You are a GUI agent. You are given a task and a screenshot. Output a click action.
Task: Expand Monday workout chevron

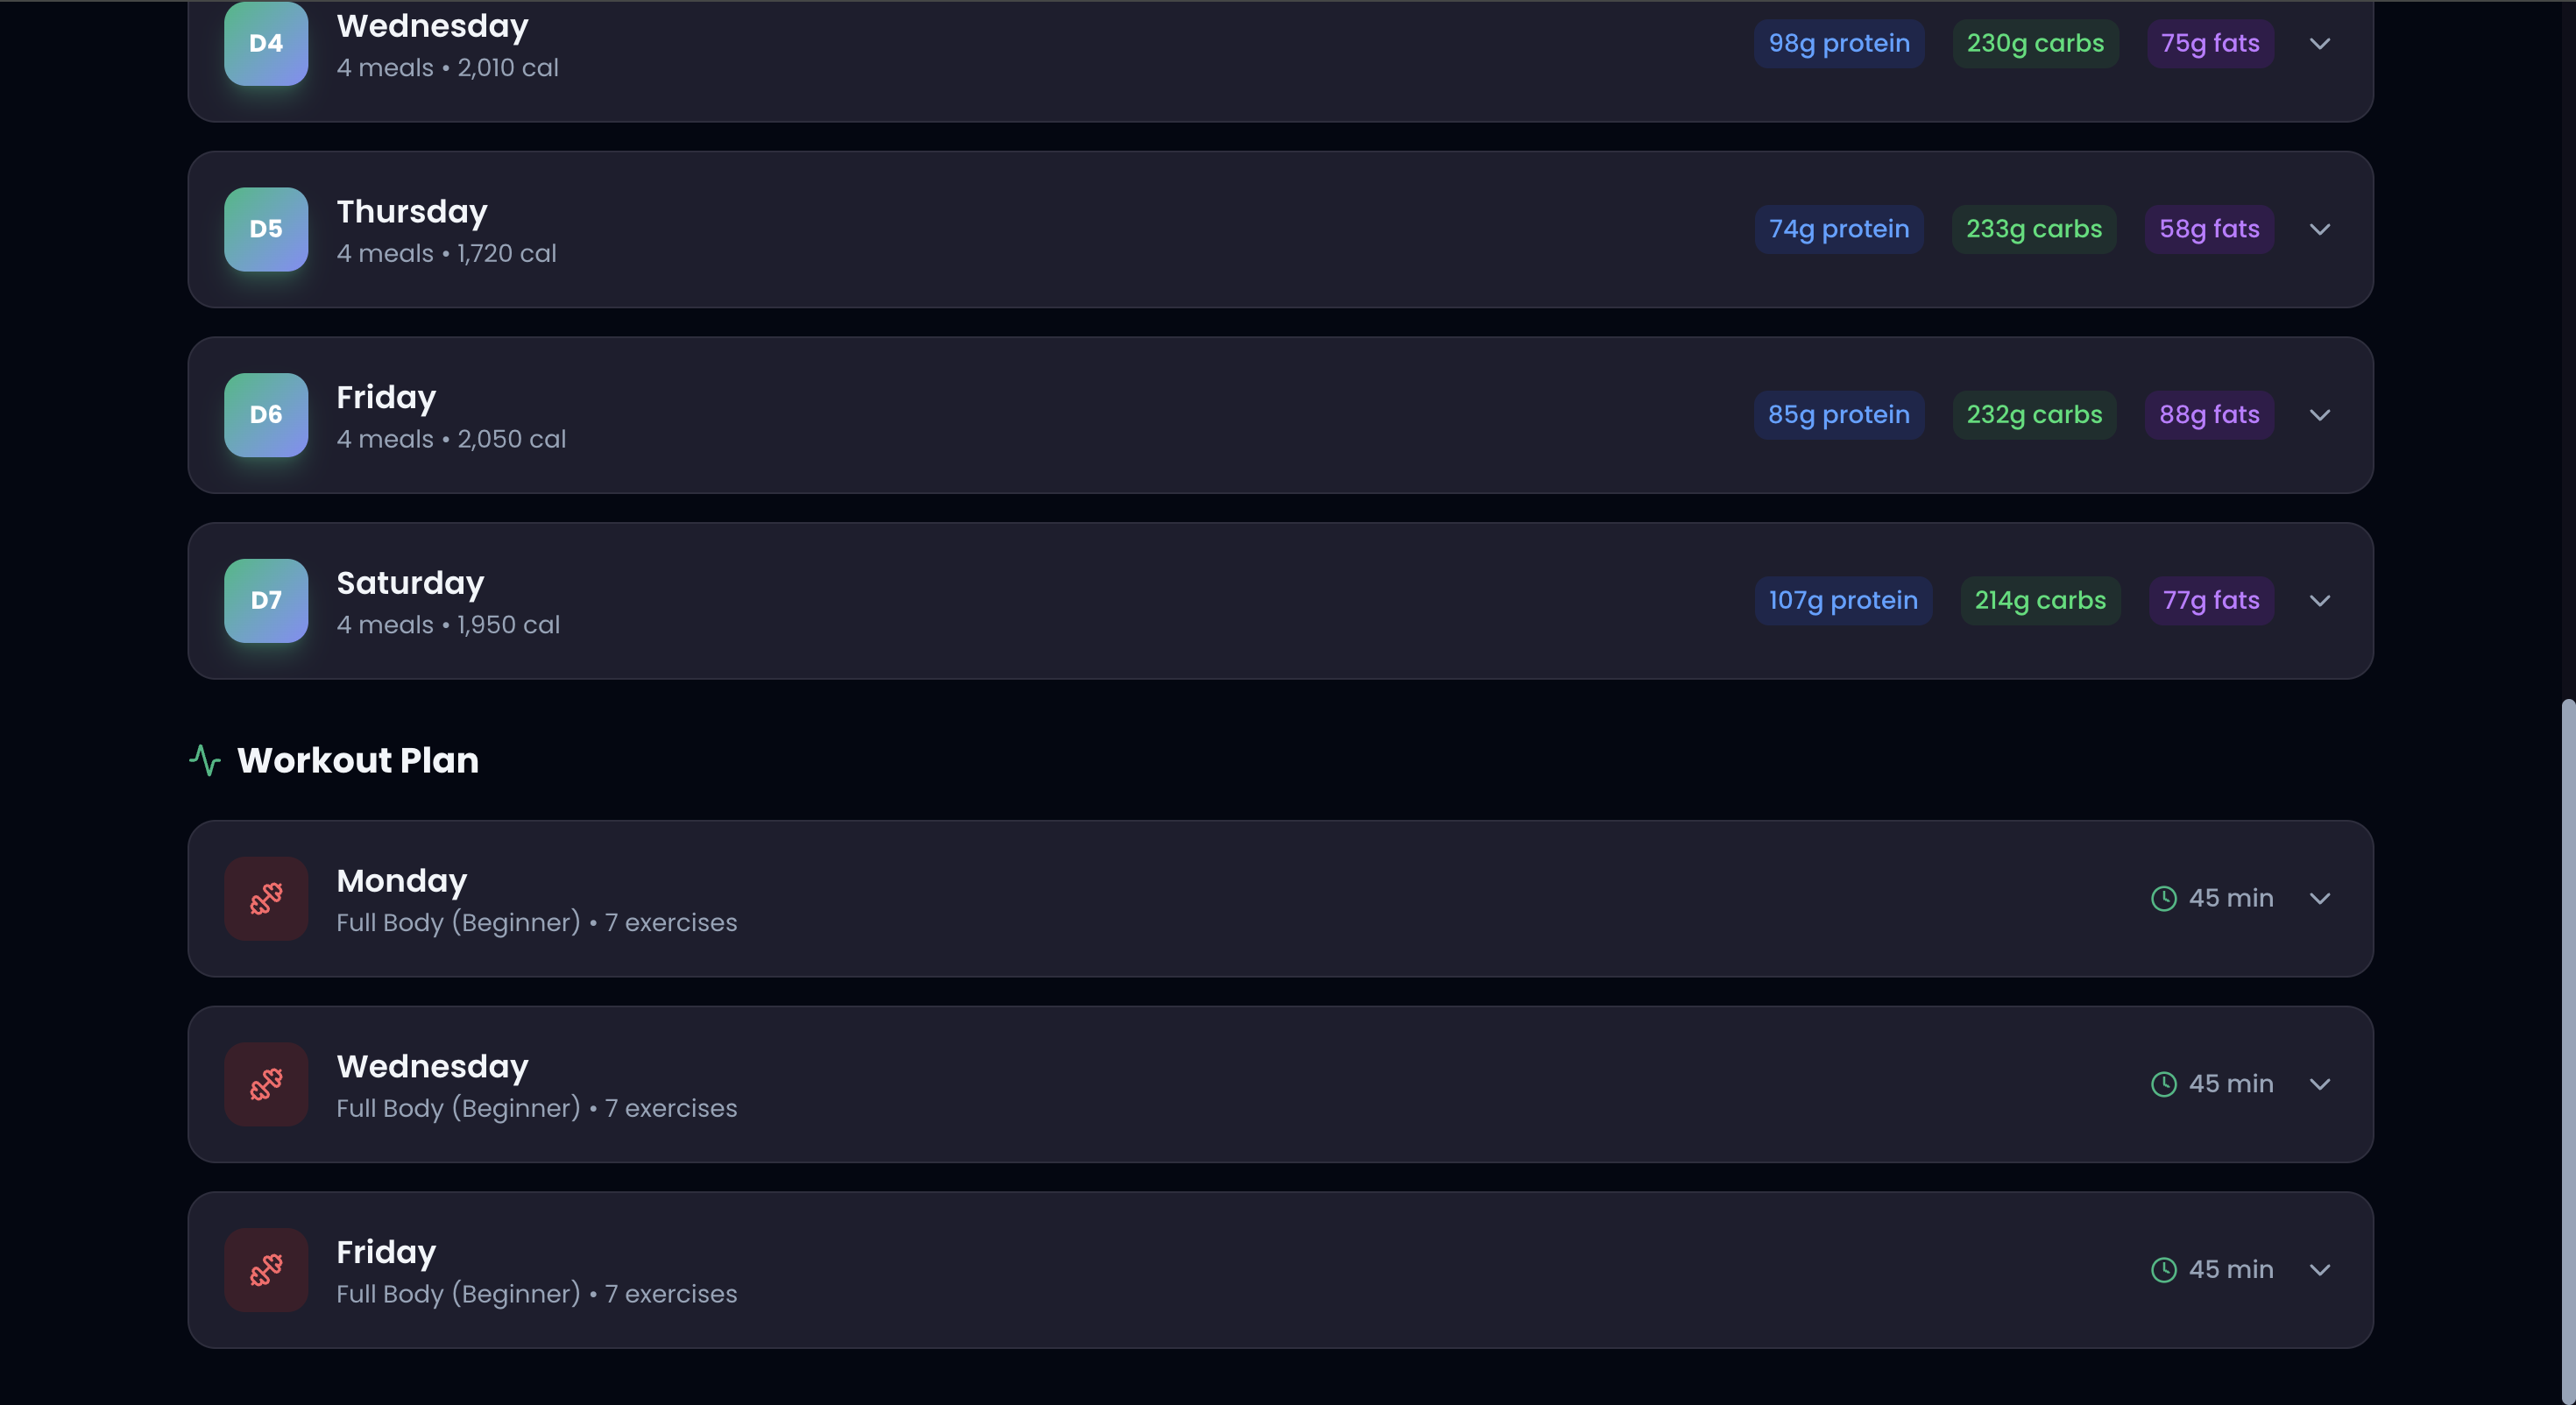2320,898
